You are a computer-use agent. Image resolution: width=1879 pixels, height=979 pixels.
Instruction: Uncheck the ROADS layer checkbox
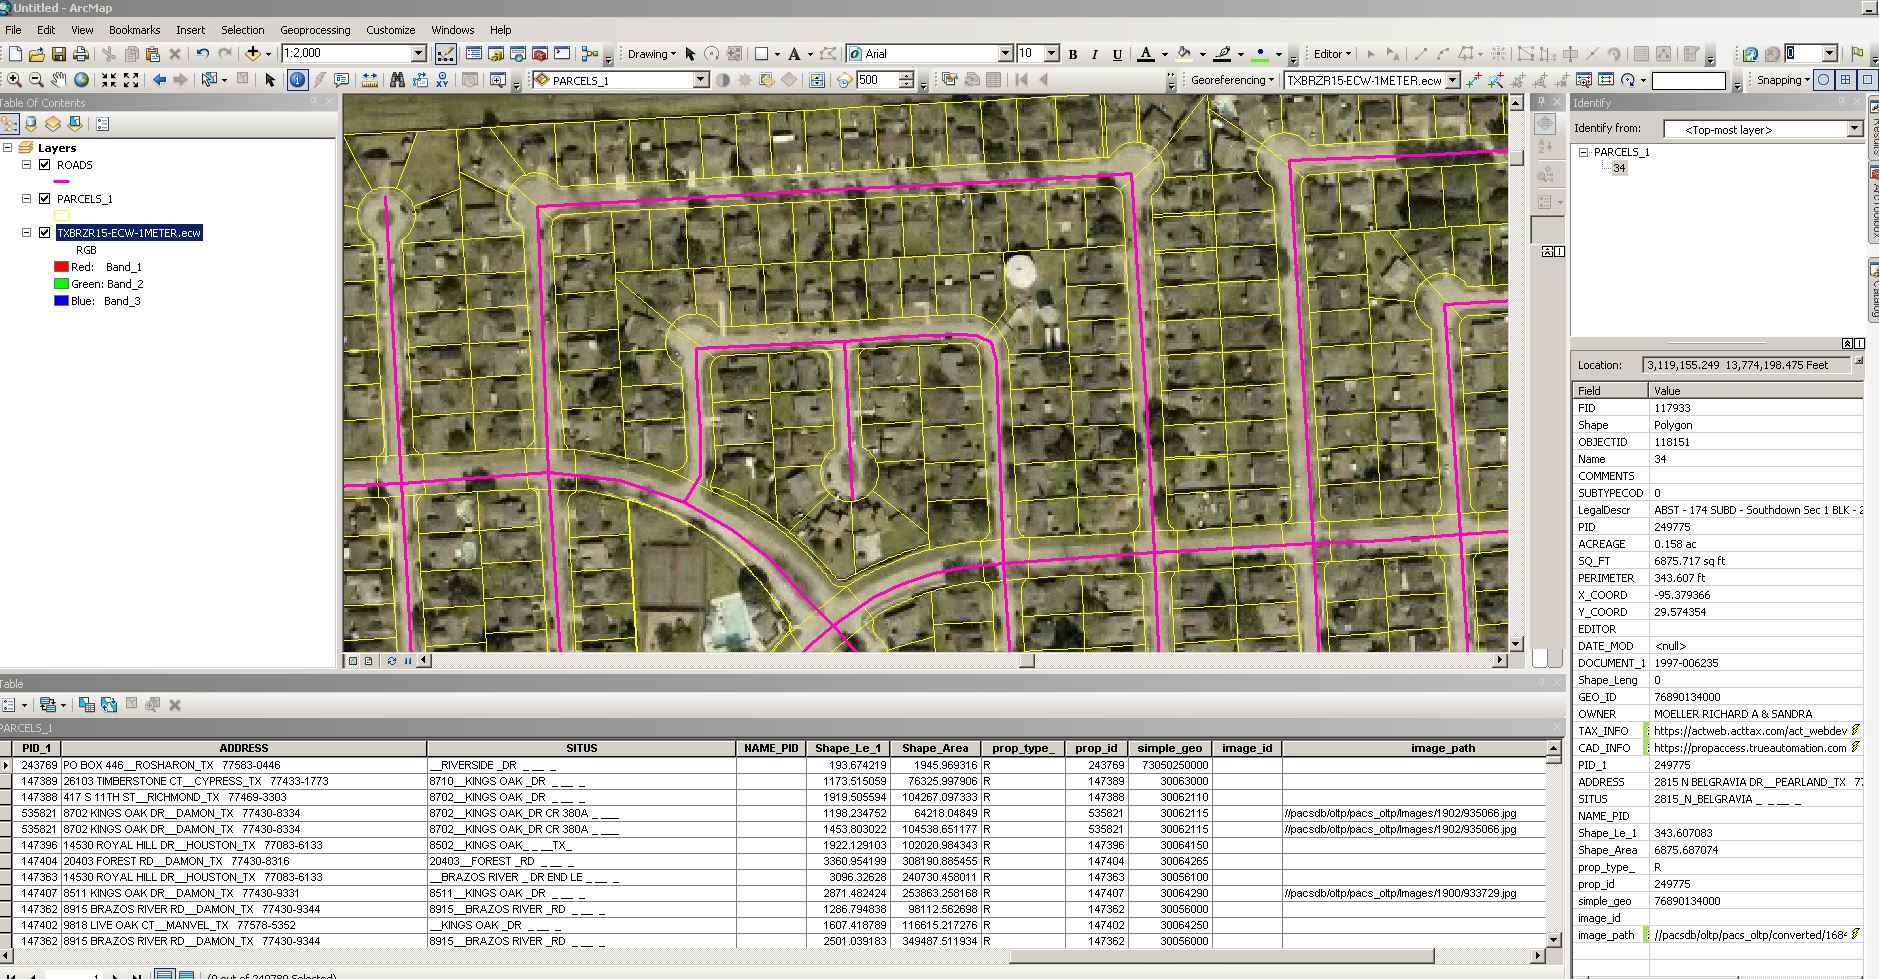44,165
